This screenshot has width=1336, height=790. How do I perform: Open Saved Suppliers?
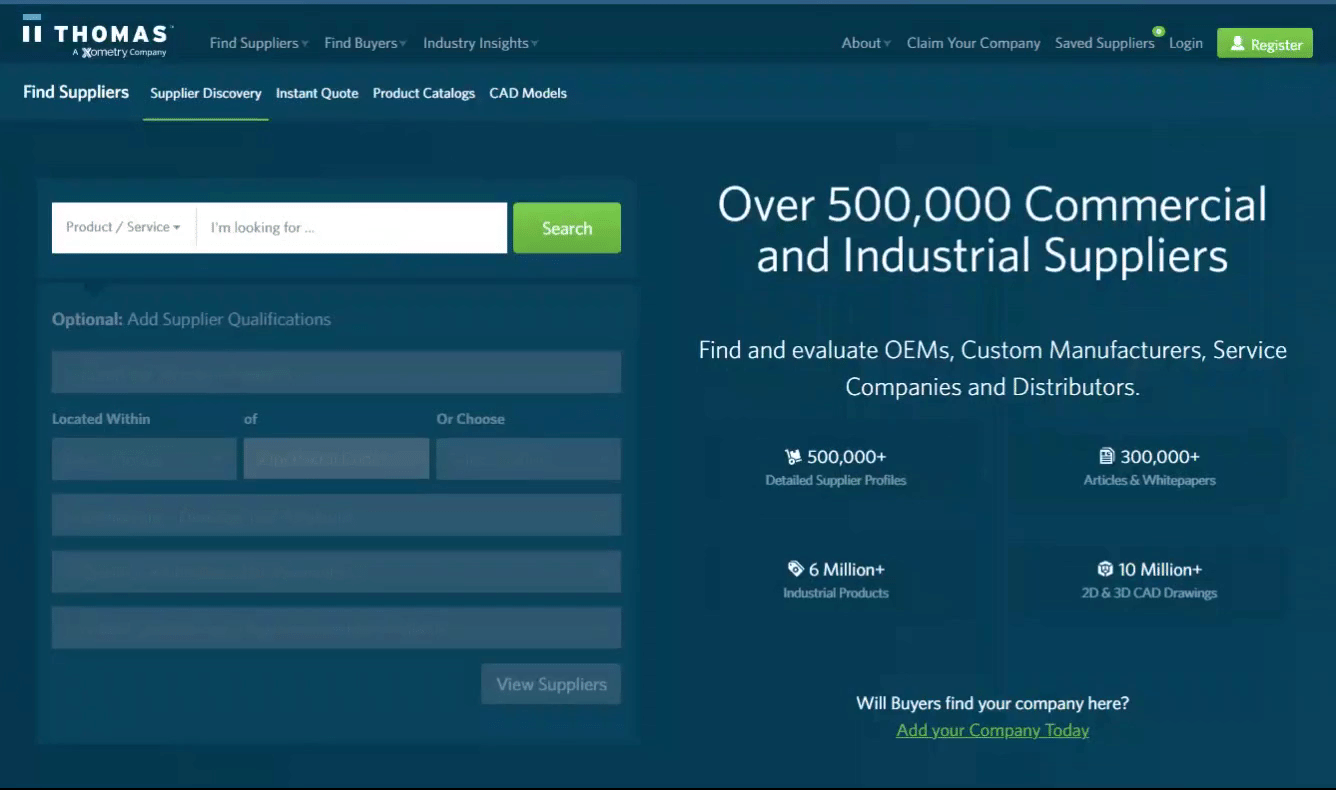pyautogui.click(x=1104, y=43)
